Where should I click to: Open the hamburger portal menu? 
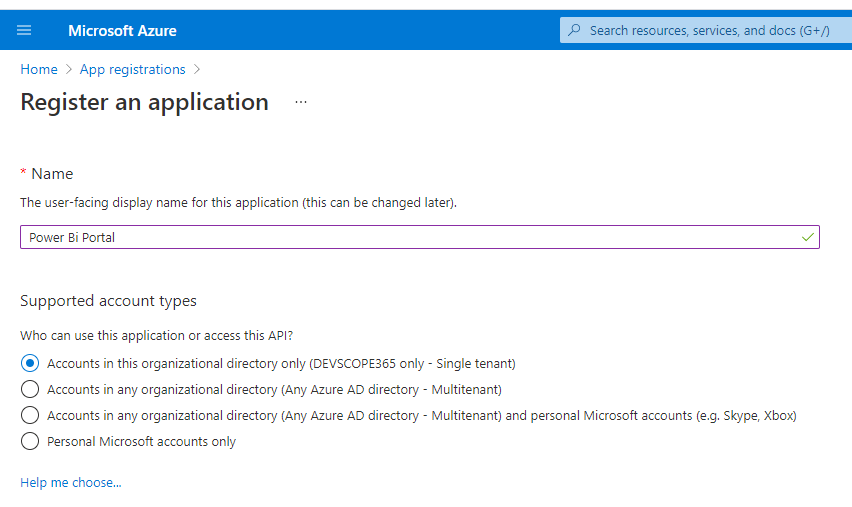pos(24,30)
